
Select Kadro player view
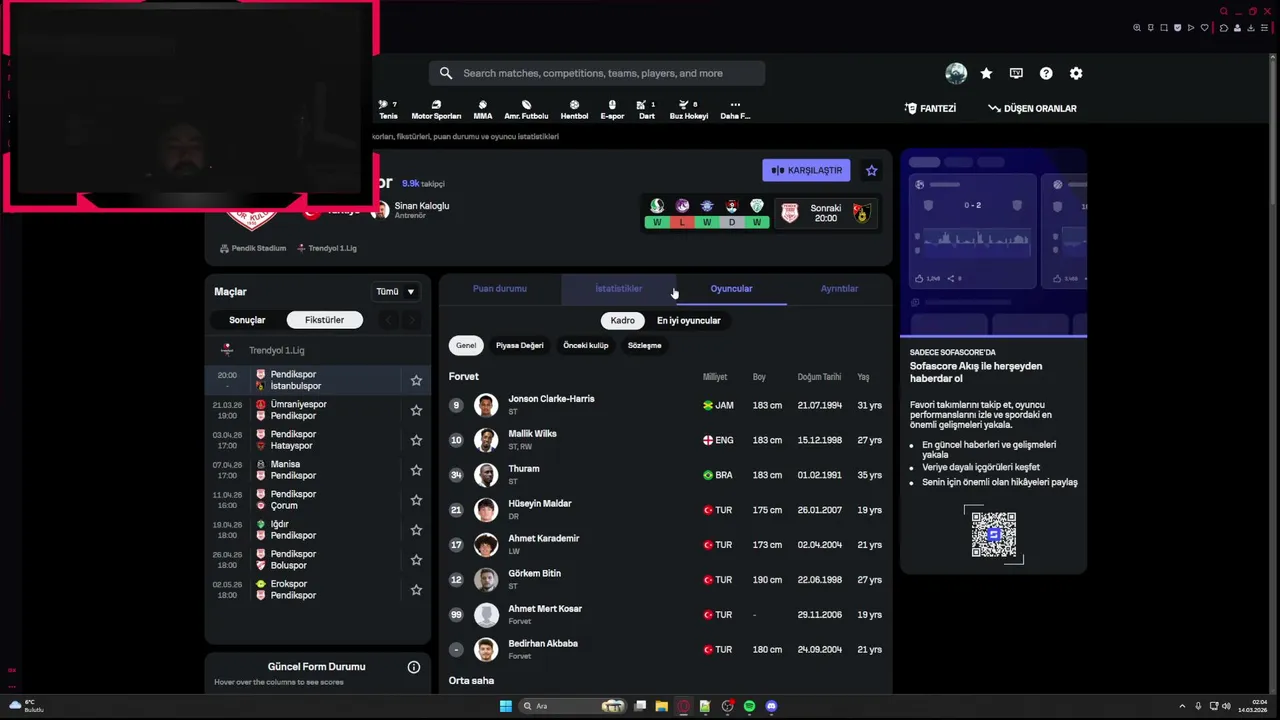[x=623, y=320]
